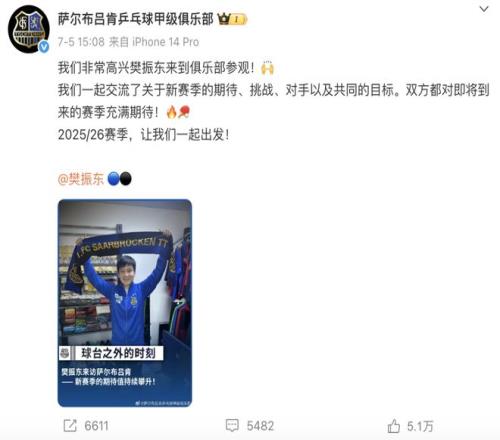Open comments via speech bubble icon
This screenshot has width=500, height=440.
click(x=232, y=426)
